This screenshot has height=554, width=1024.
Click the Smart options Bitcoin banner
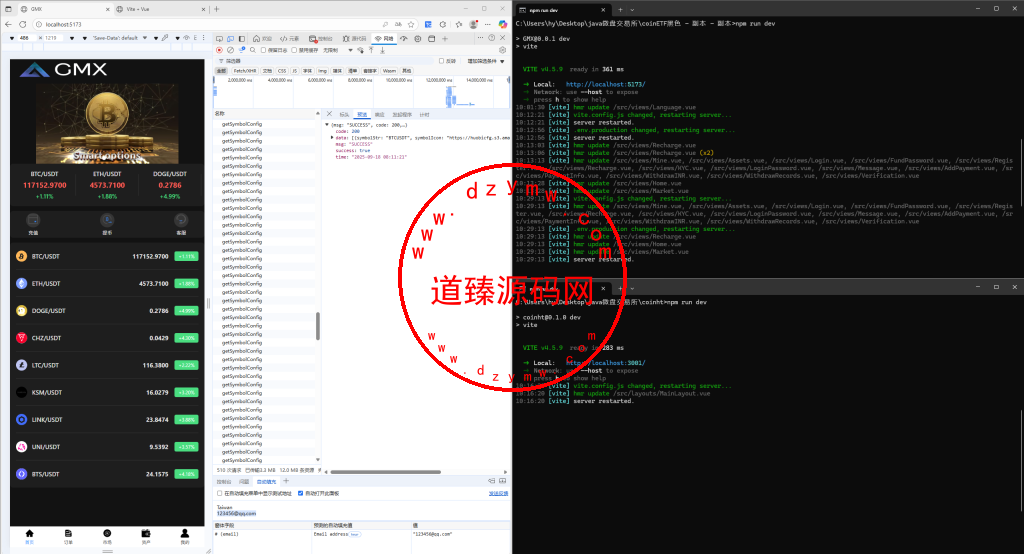click(107, 123)
